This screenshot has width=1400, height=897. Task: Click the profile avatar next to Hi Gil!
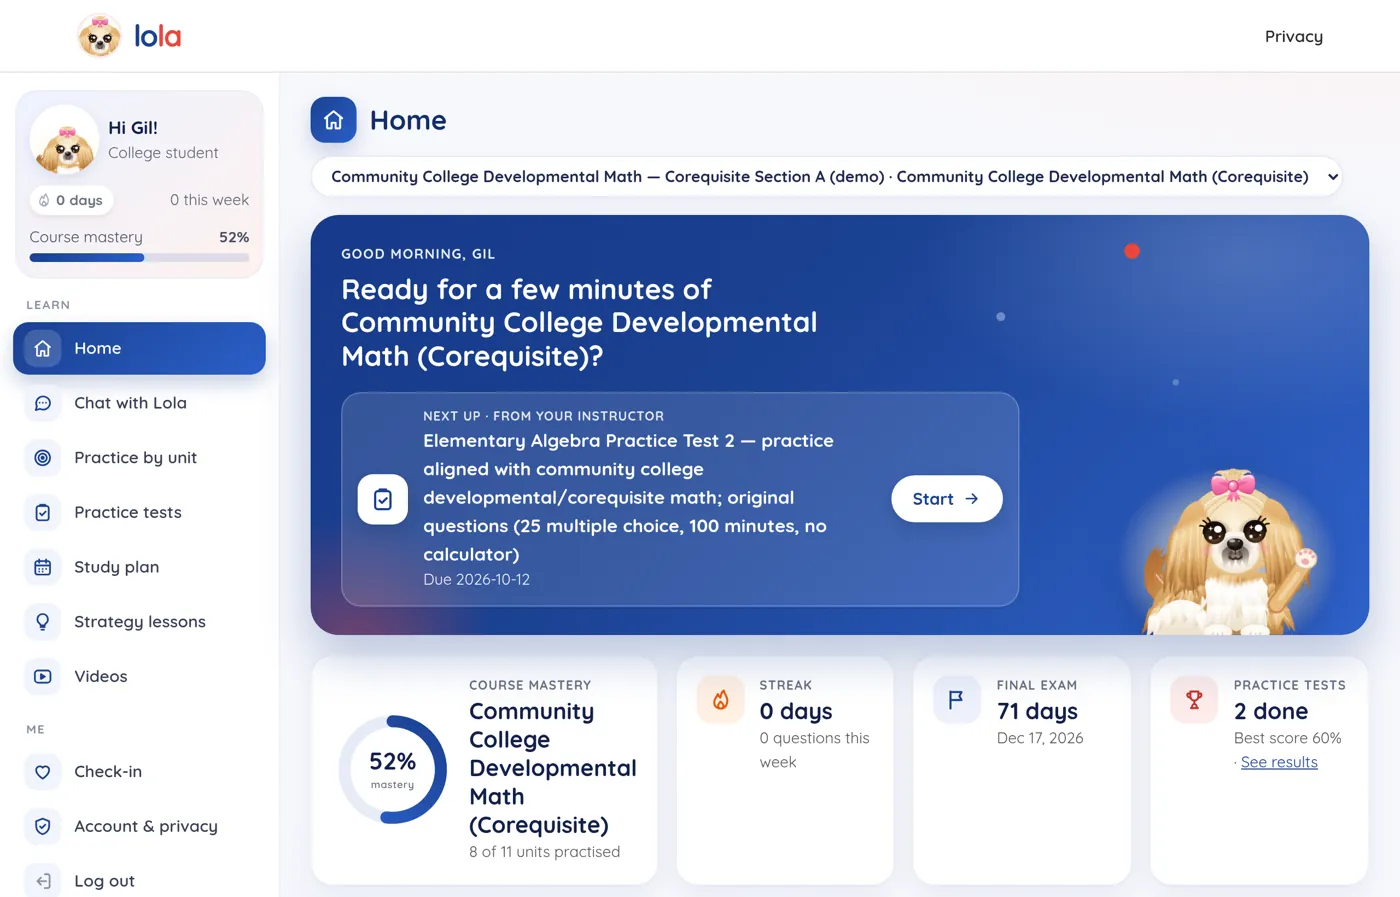(x=64, y=139)
